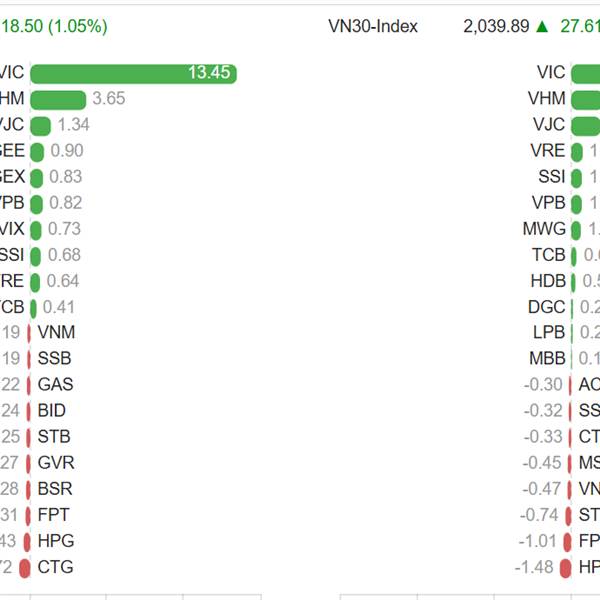Click the red bar beside CTG
600x600 pixels.
pos(25,567)
